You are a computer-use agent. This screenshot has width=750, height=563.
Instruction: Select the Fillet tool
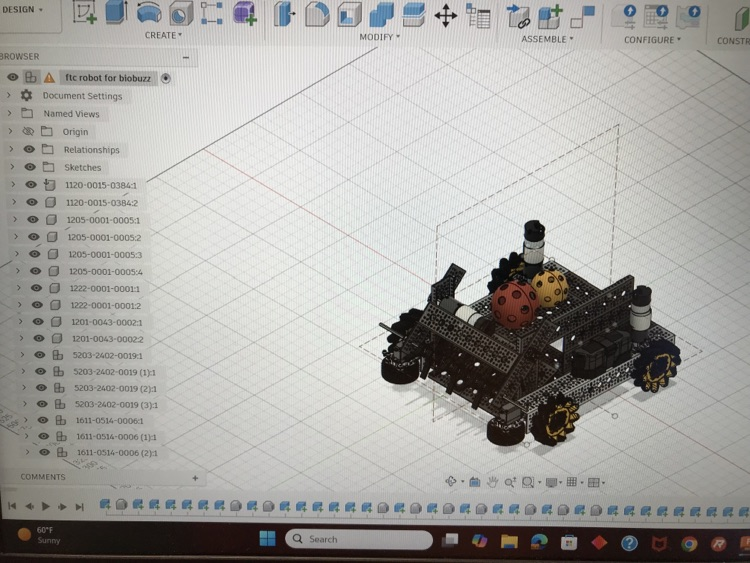point(317,14)
